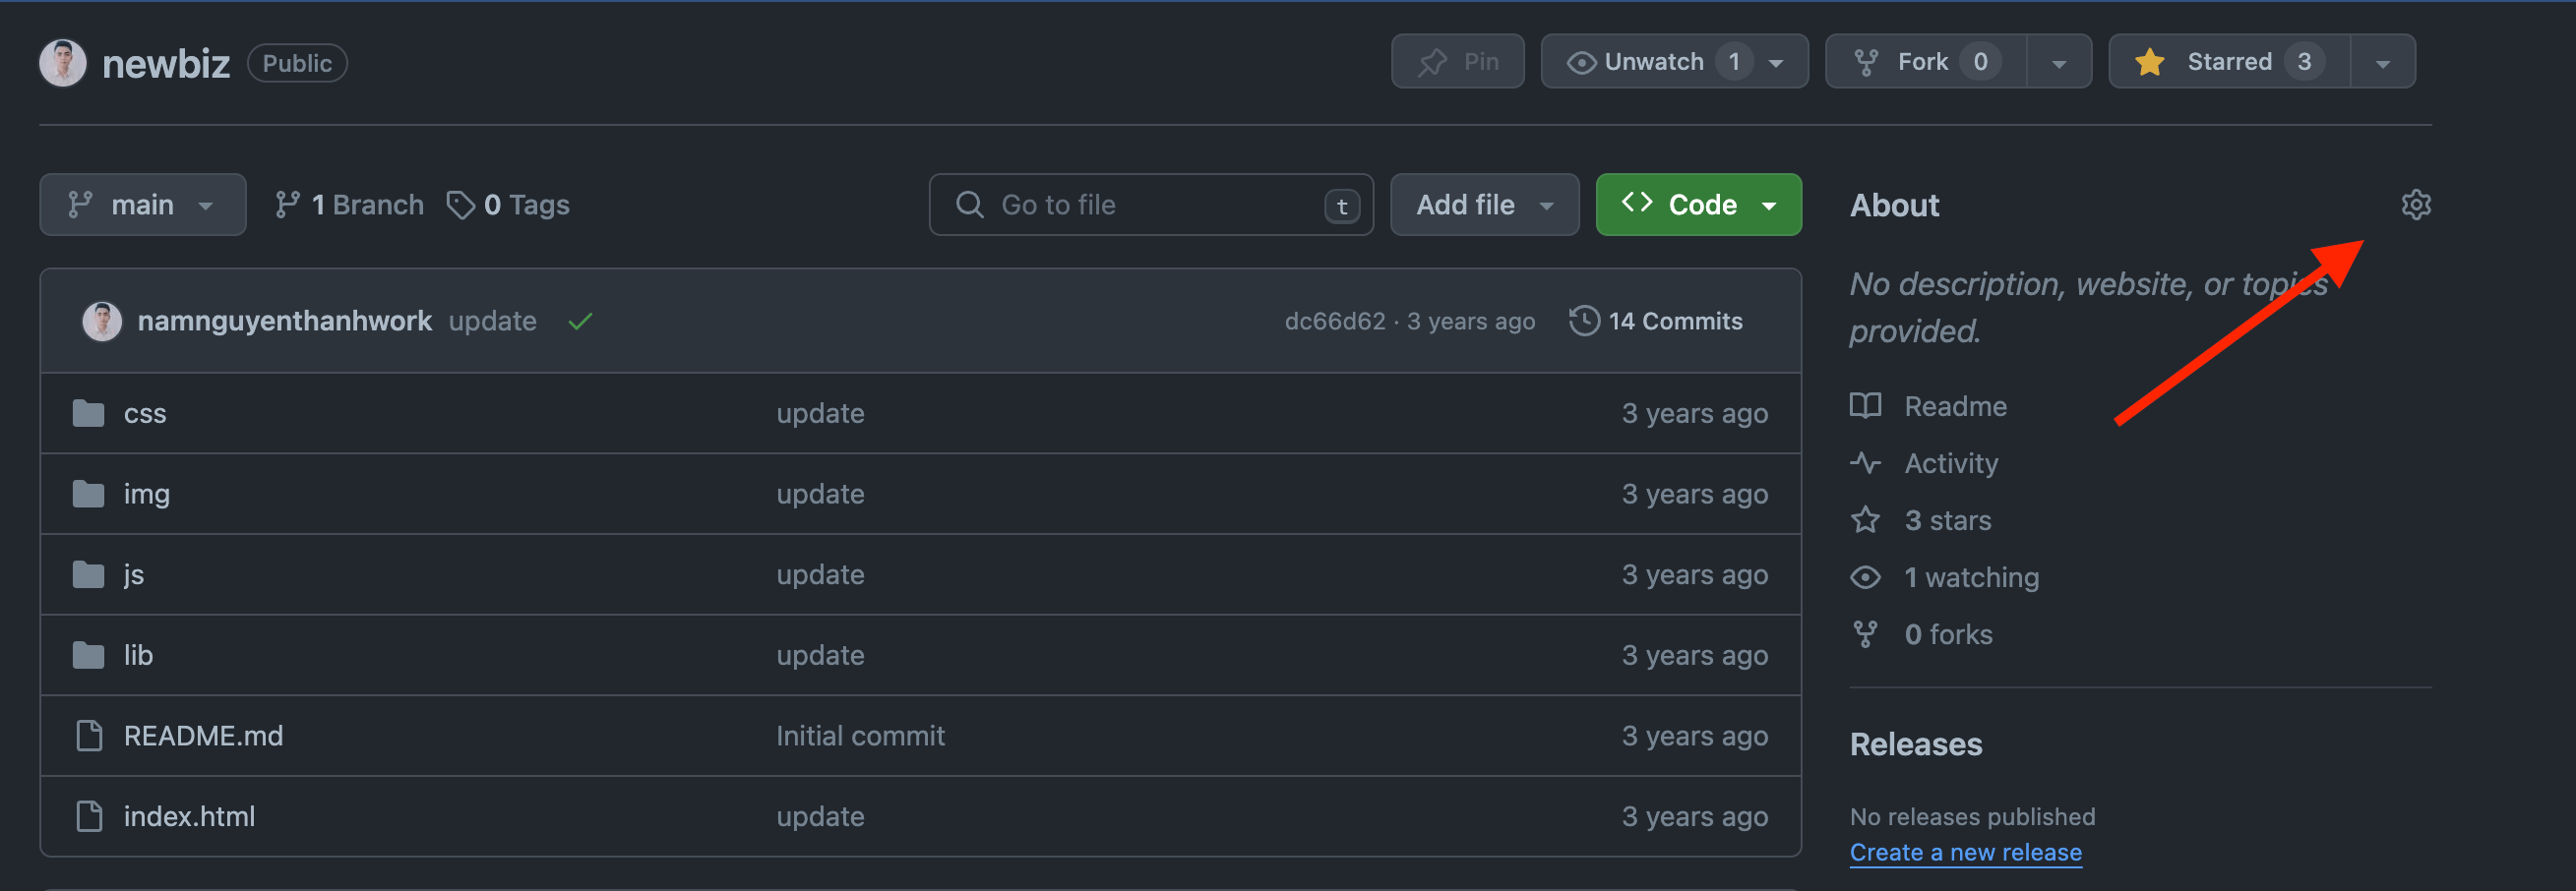Click the Fork count badge 0
This screenshot has width=2576, height=891.
1979,62
